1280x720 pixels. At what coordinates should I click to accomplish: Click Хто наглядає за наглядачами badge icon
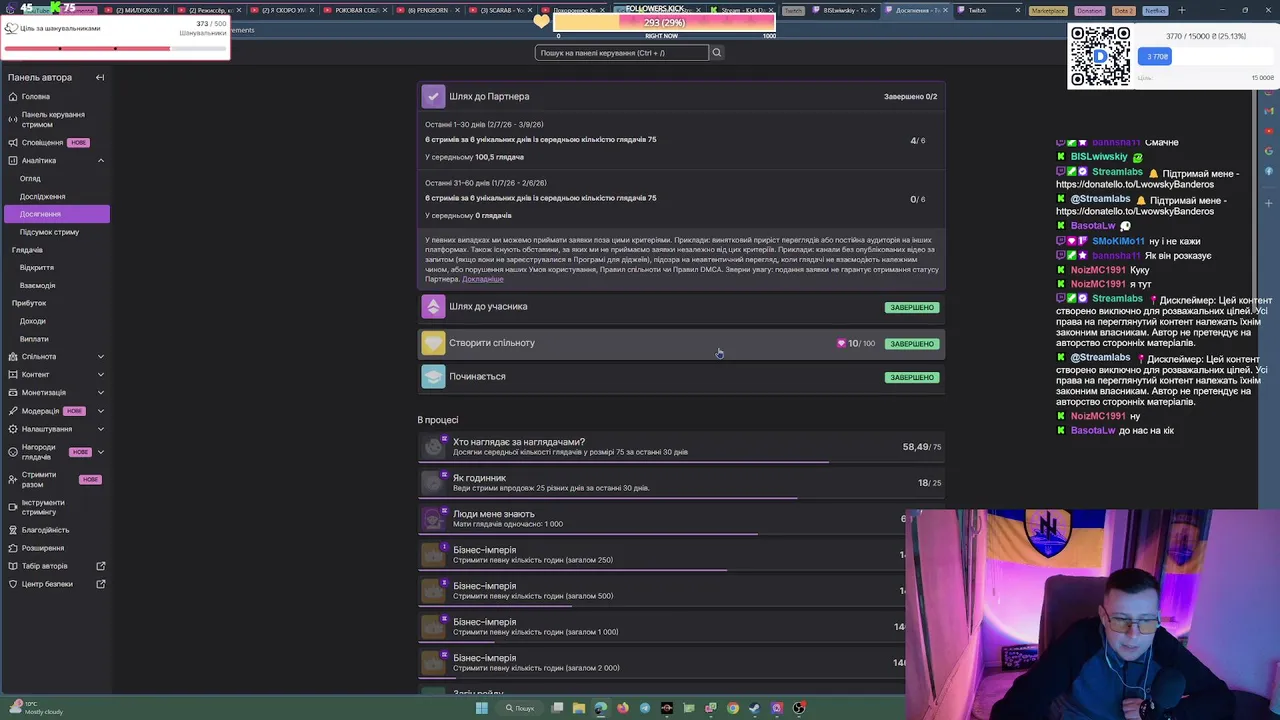434,446
